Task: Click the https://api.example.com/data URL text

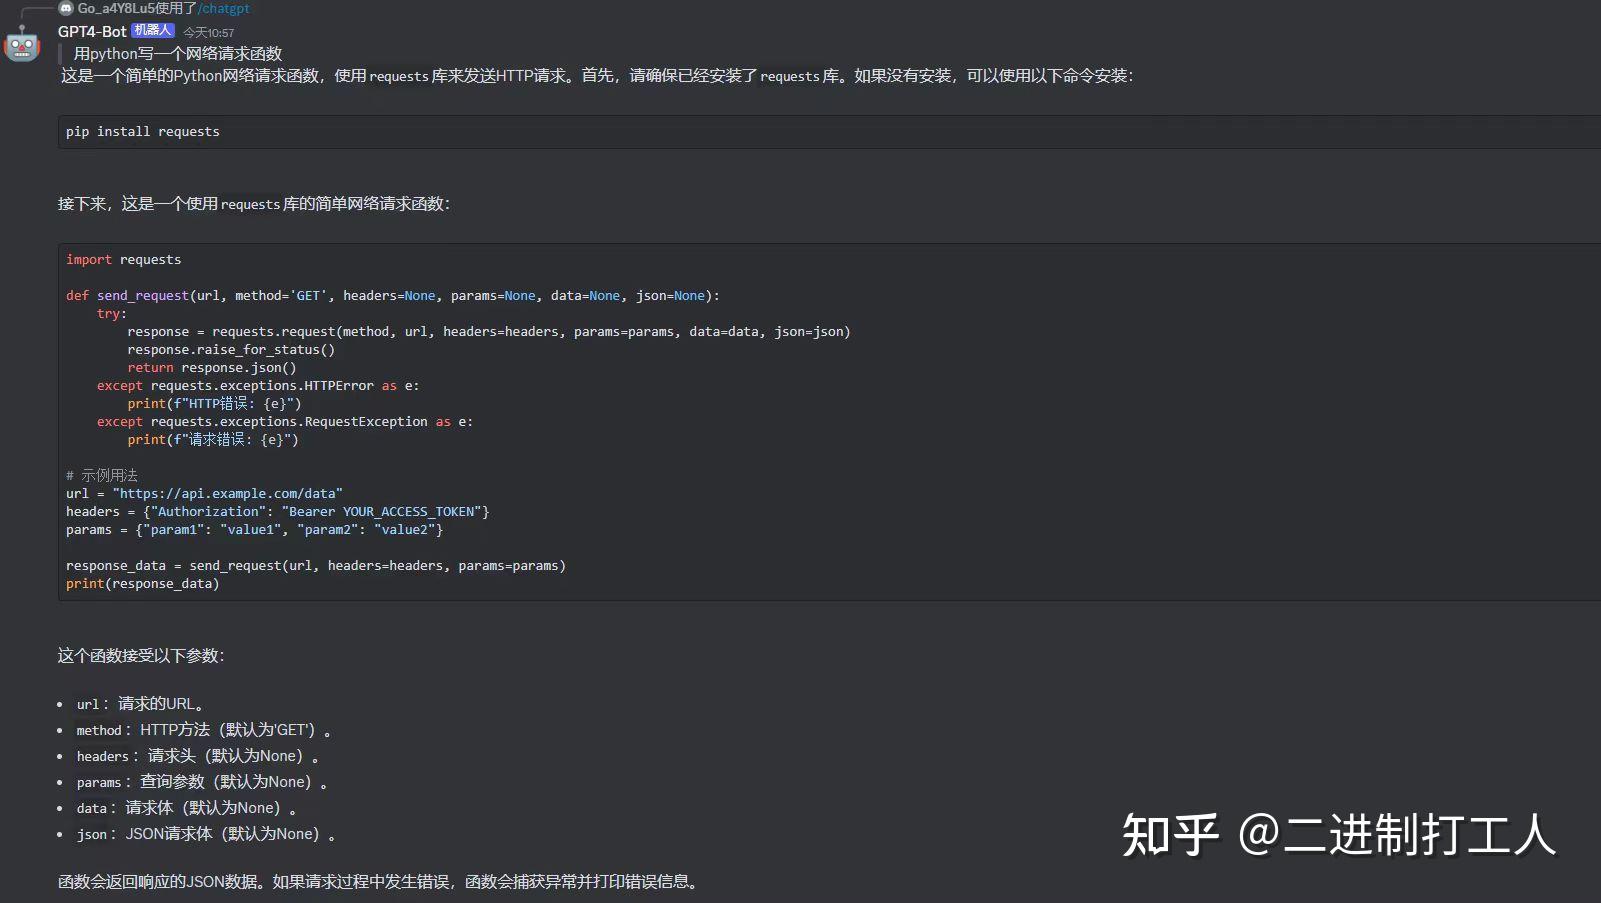Action: (230, 493)
